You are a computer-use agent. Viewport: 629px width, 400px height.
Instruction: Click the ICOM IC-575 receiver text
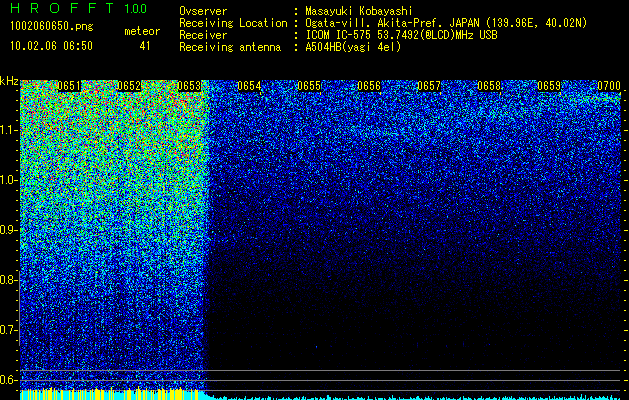(402, 35)
